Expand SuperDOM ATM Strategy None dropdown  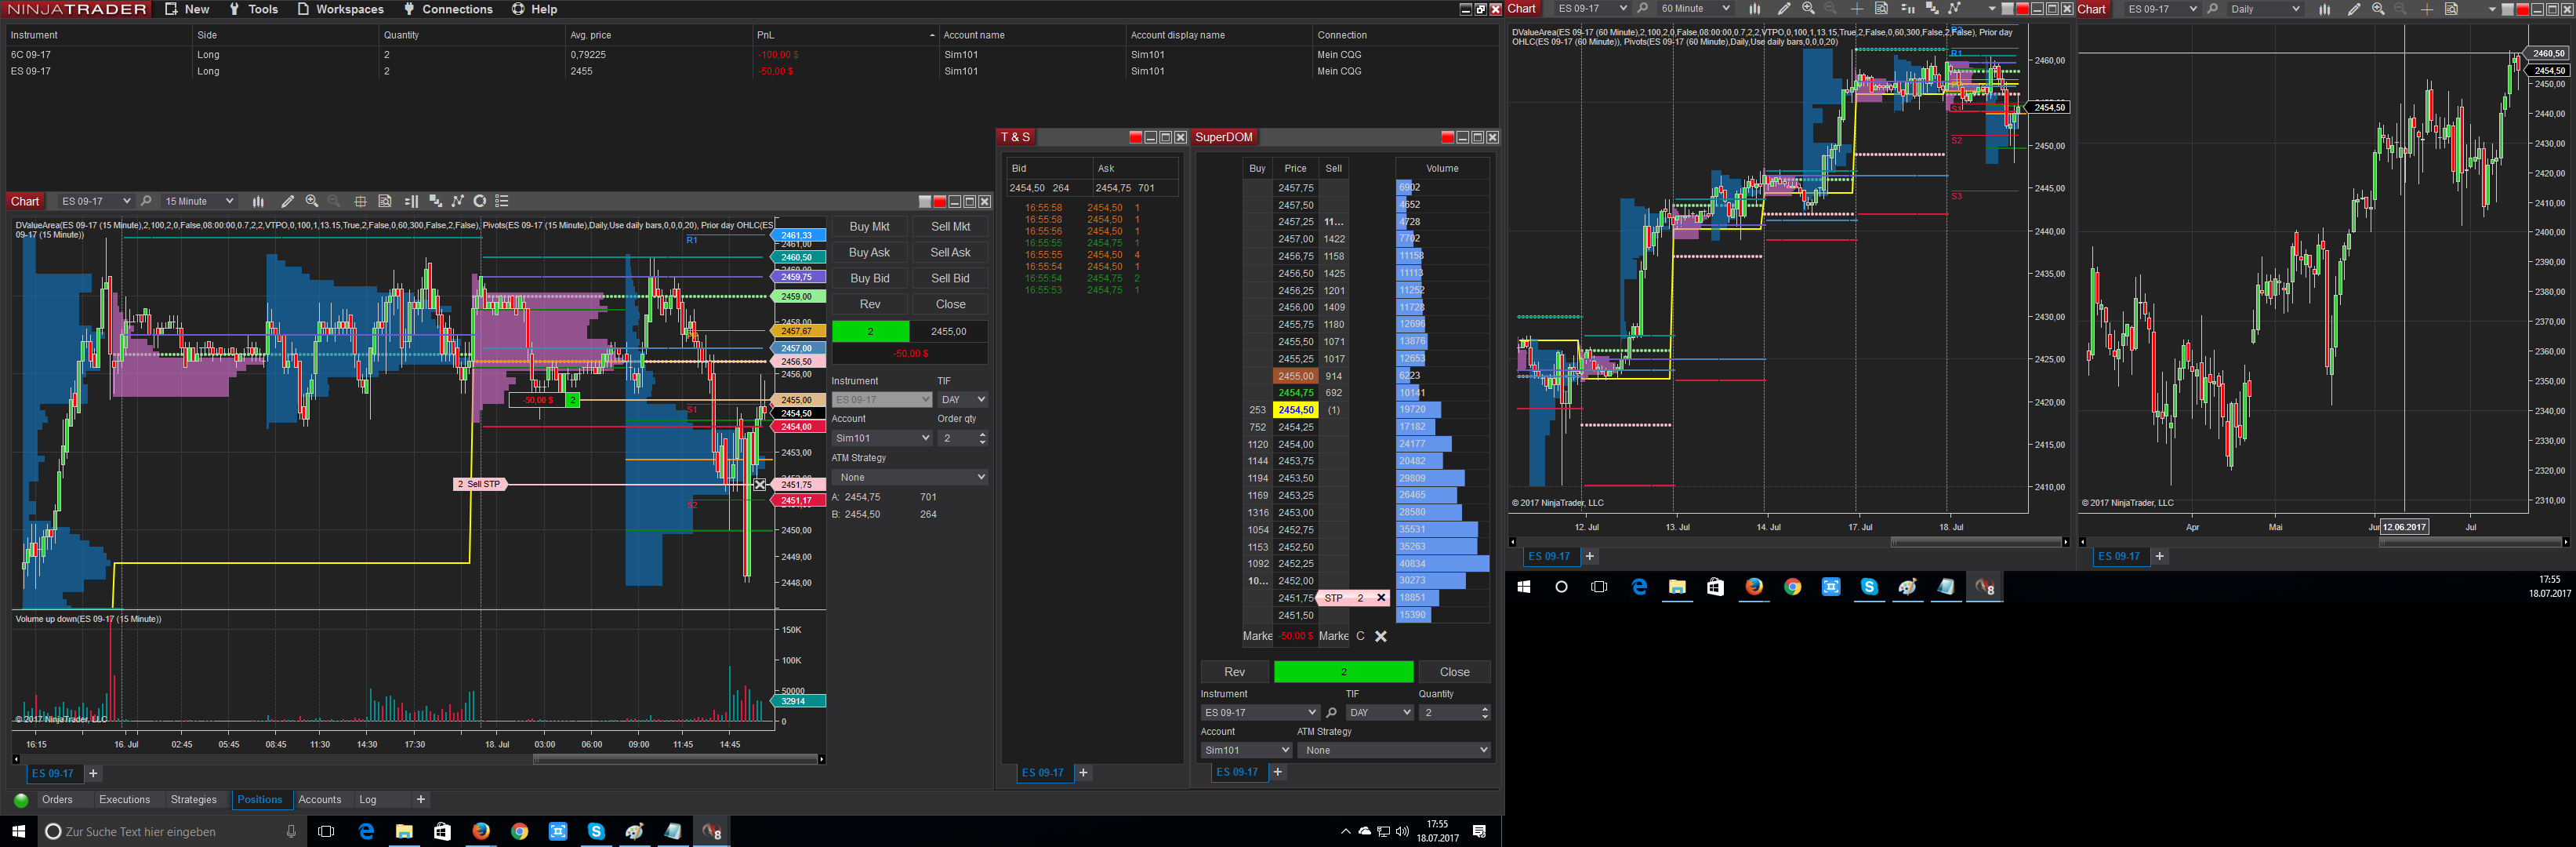pyautogui.click(x=1394, y=750)
